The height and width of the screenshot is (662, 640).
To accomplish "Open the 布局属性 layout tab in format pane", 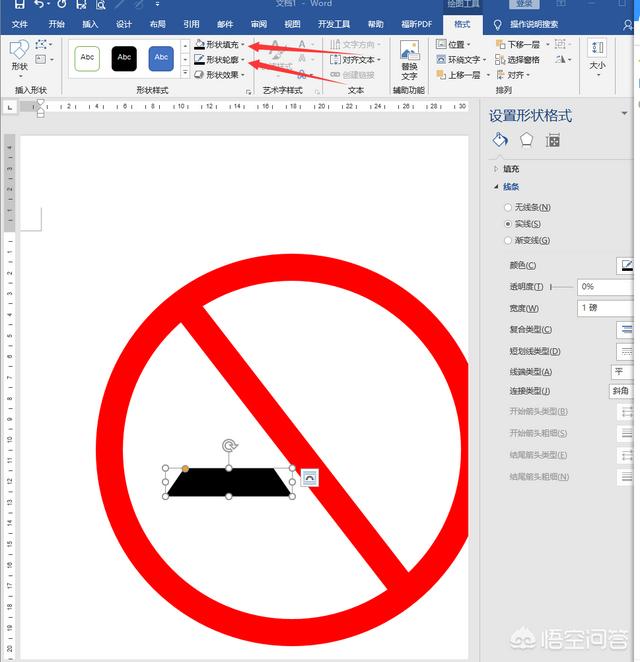I will pos(552,140).
